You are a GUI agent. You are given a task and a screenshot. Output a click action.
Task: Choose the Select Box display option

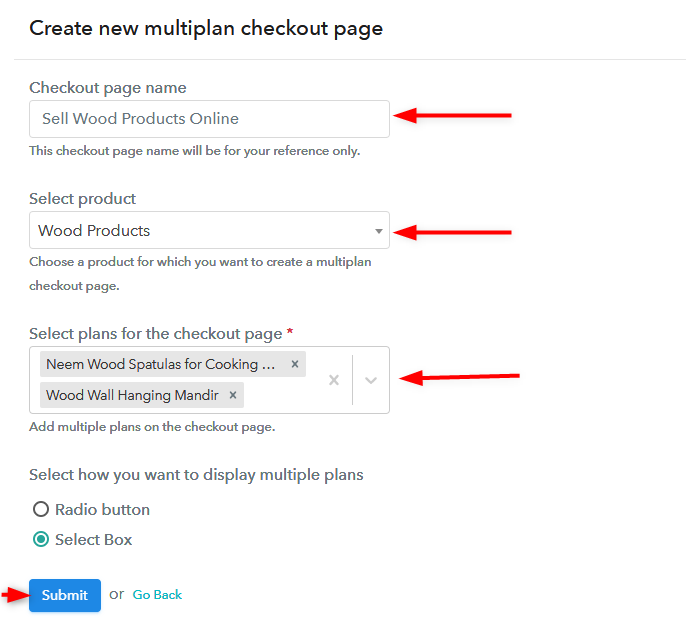tap(41, 539)
